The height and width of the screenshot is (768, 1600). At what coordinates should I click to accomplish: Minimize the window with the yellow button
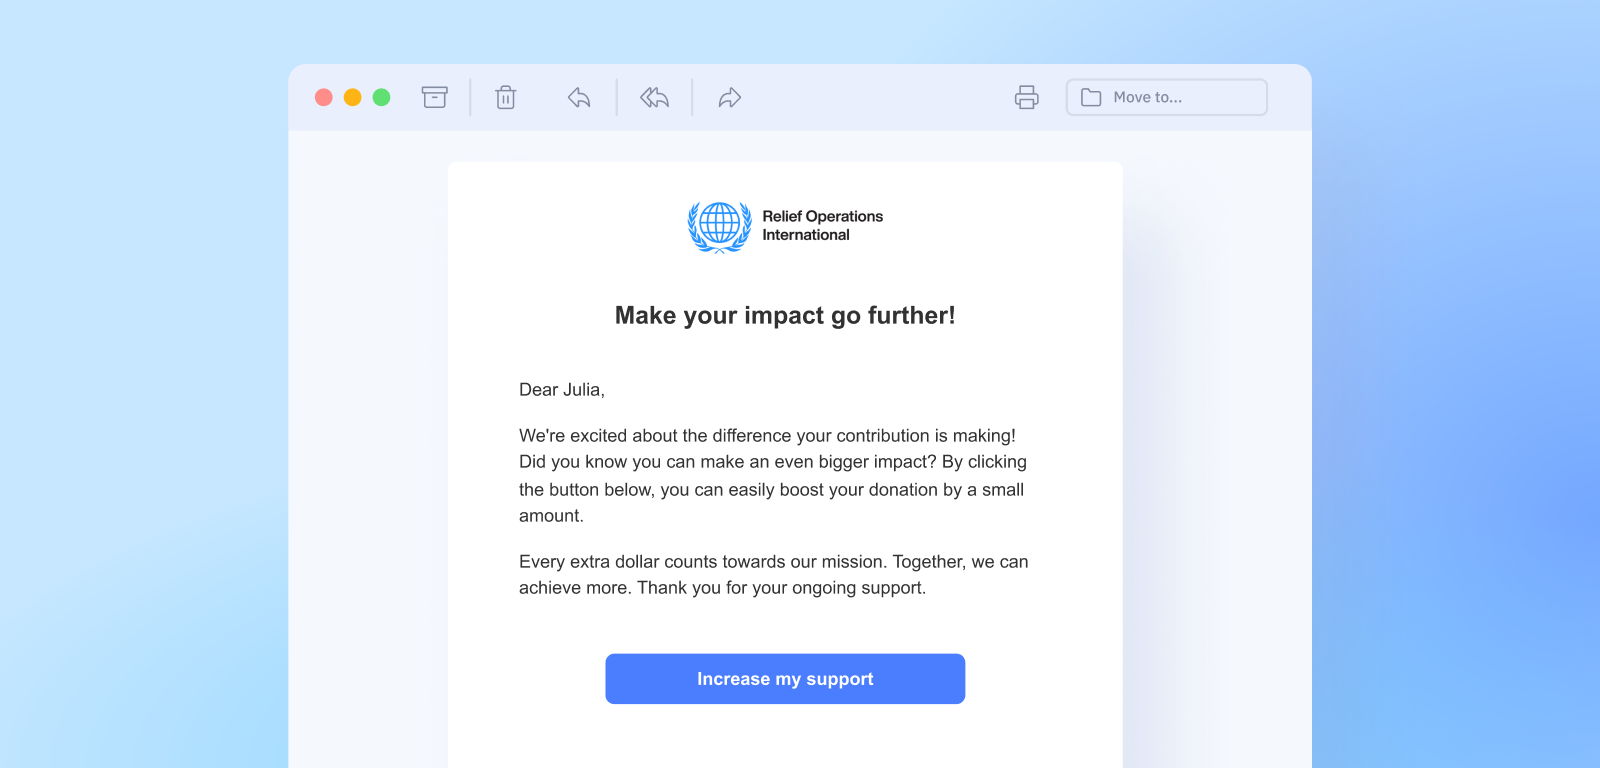tap(353, 97)
